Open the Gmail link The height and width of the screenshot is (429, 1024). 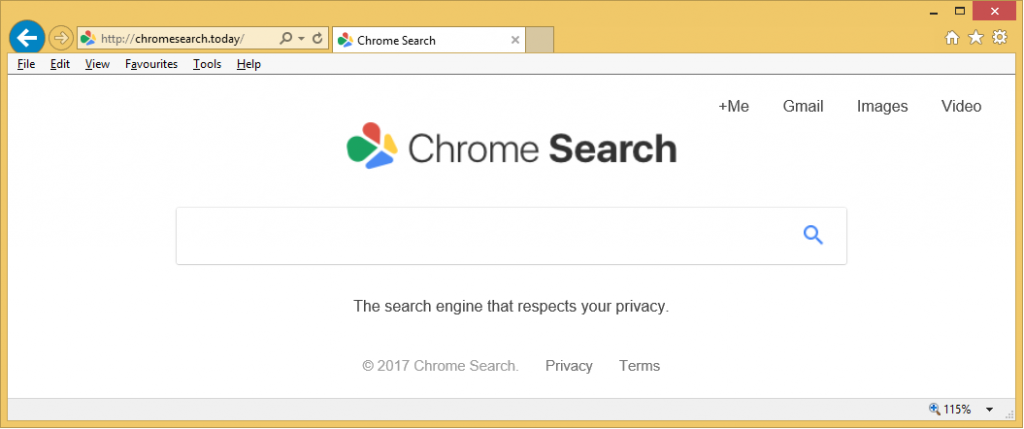(803, 107)
